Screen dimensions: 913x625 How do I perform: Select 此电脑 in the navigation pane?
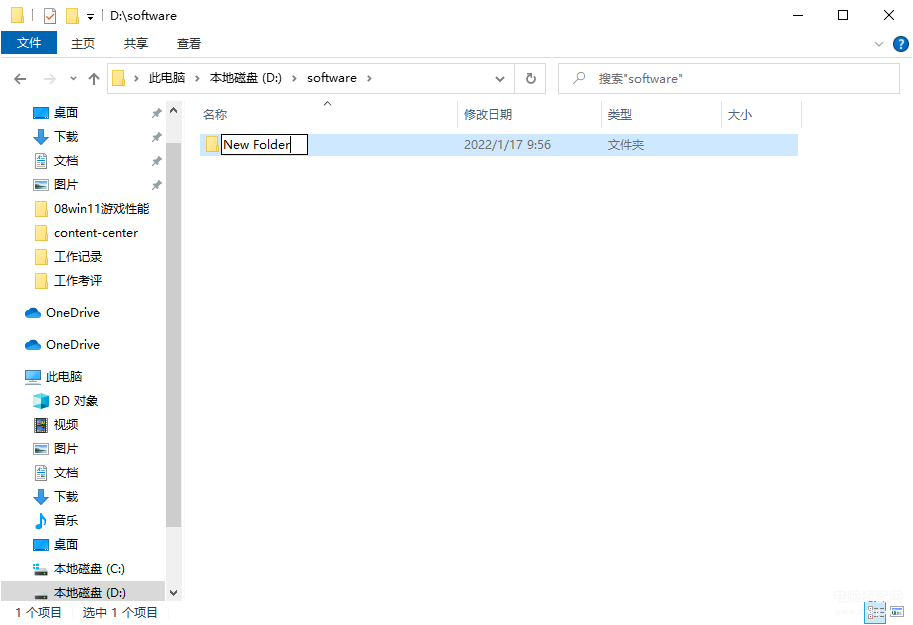click(x=64, y=377)
